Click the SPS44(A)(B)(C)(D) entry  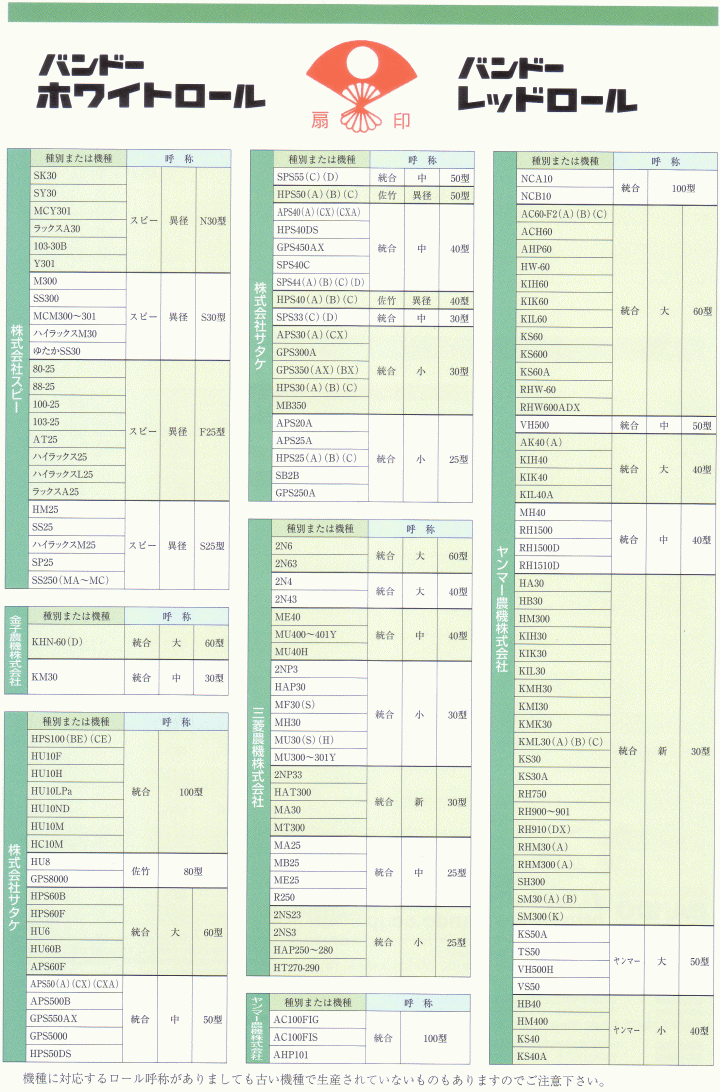tap(321, 282)
